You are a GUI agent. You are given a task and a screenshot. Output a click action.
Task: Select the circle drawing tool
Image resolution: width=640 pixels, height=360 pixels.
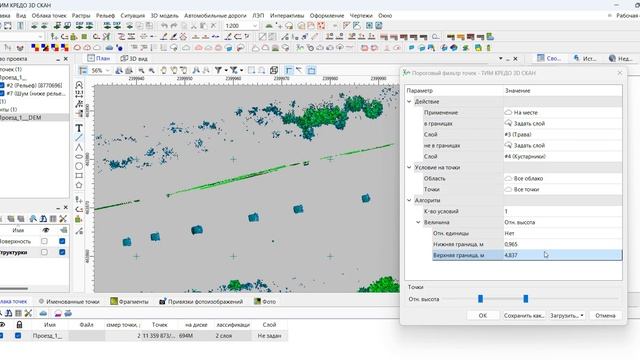[x=79, y=166]
